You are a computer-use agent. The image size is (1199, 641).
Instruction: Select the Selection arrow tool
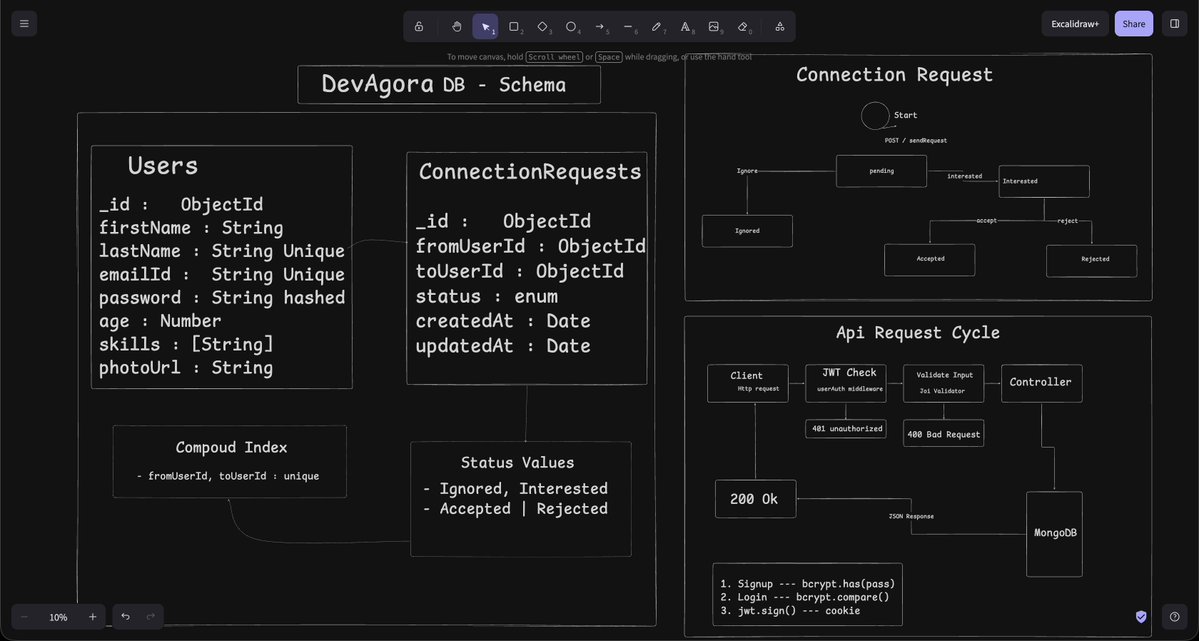[486, 26]
